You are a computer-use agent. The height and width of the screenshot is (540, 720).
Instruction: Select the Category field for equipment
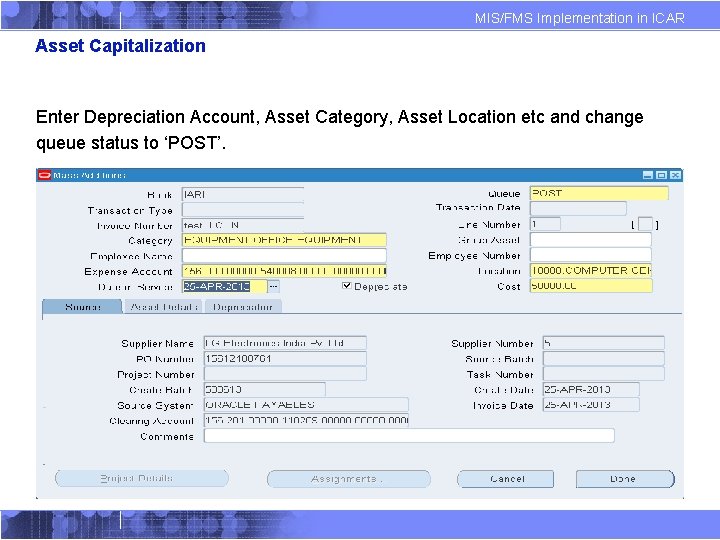click(284, 240)
